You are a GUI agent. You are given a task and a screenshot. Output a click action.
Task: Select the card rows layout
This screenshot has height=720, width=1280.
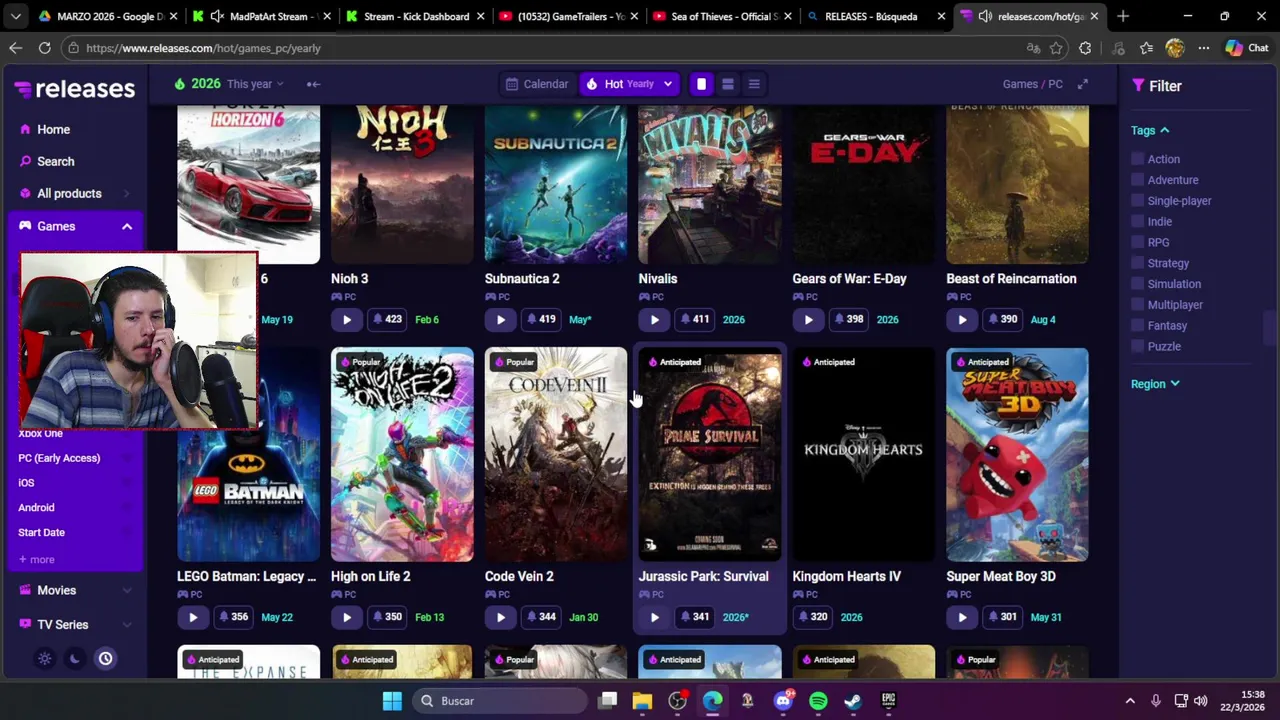(728, 84)
